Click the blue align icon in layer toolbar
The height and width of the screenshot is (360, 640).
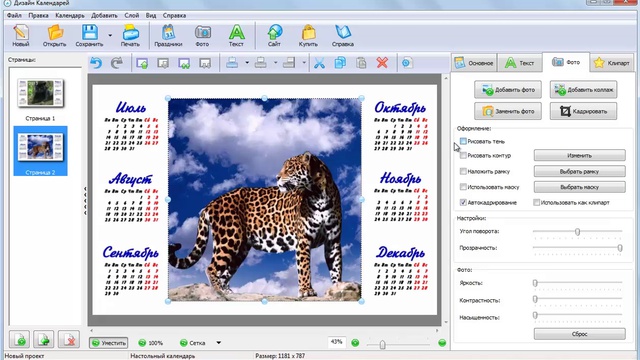point(232,63)
